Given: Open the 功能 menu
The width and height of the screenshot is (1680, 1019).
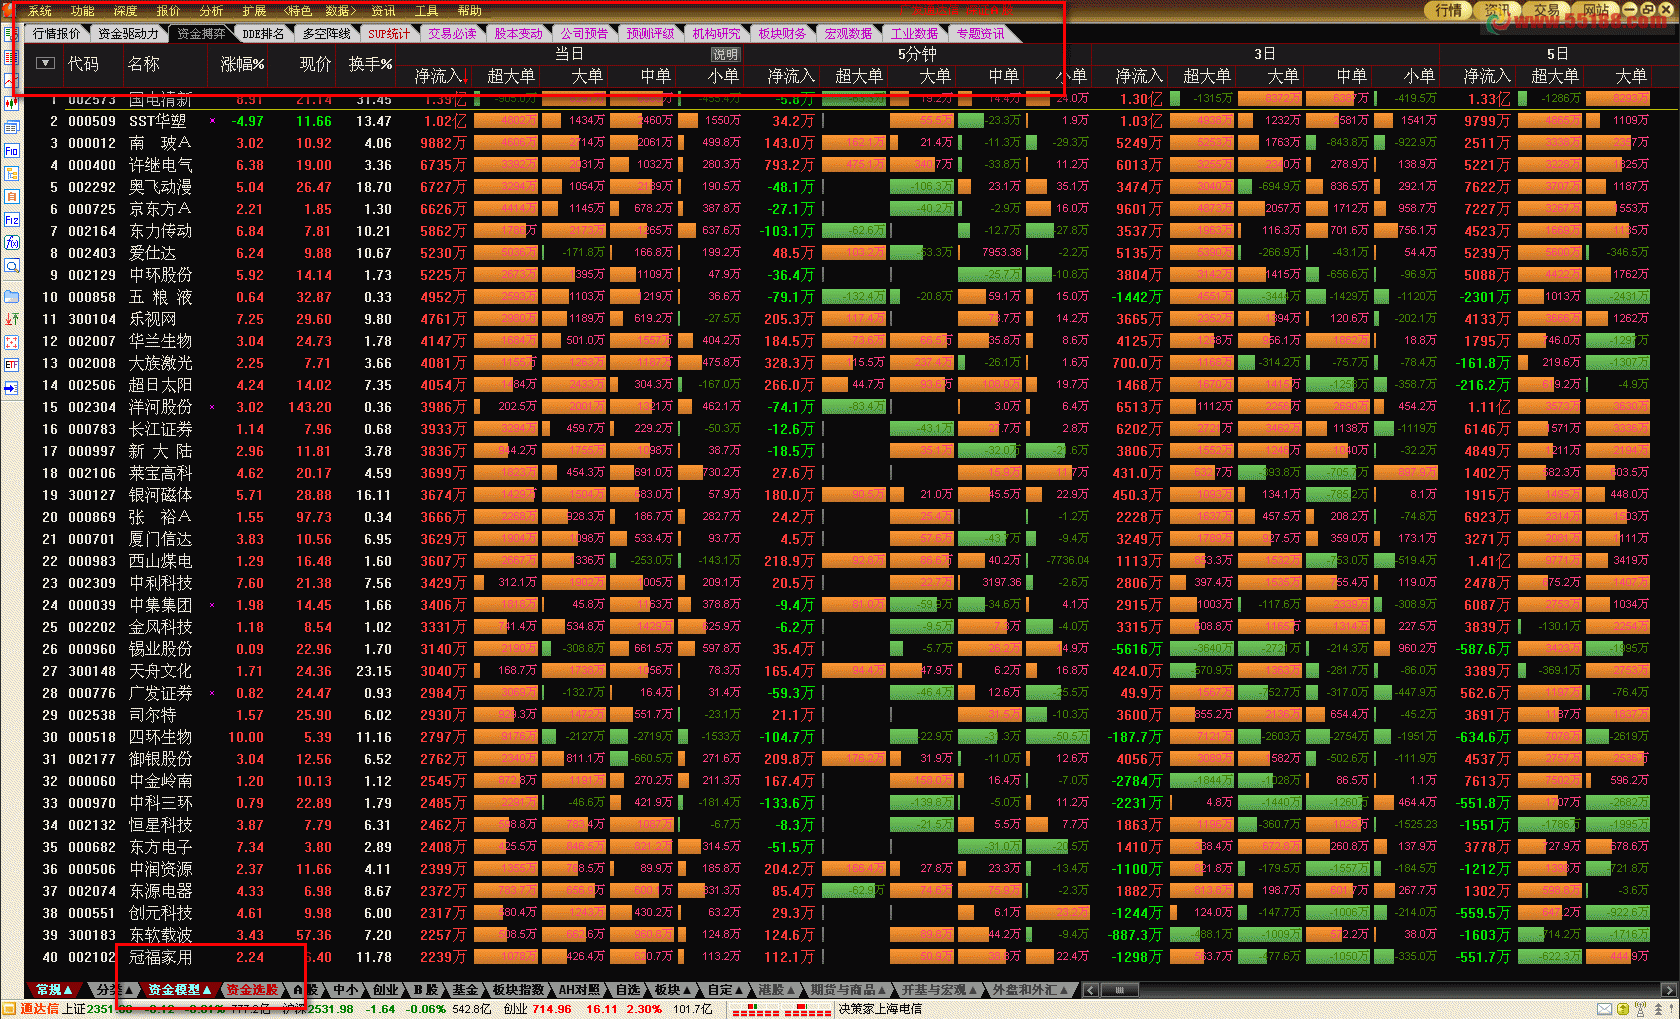Looking at the screenshot, I should pyautogui.click(x=82, y=11).
